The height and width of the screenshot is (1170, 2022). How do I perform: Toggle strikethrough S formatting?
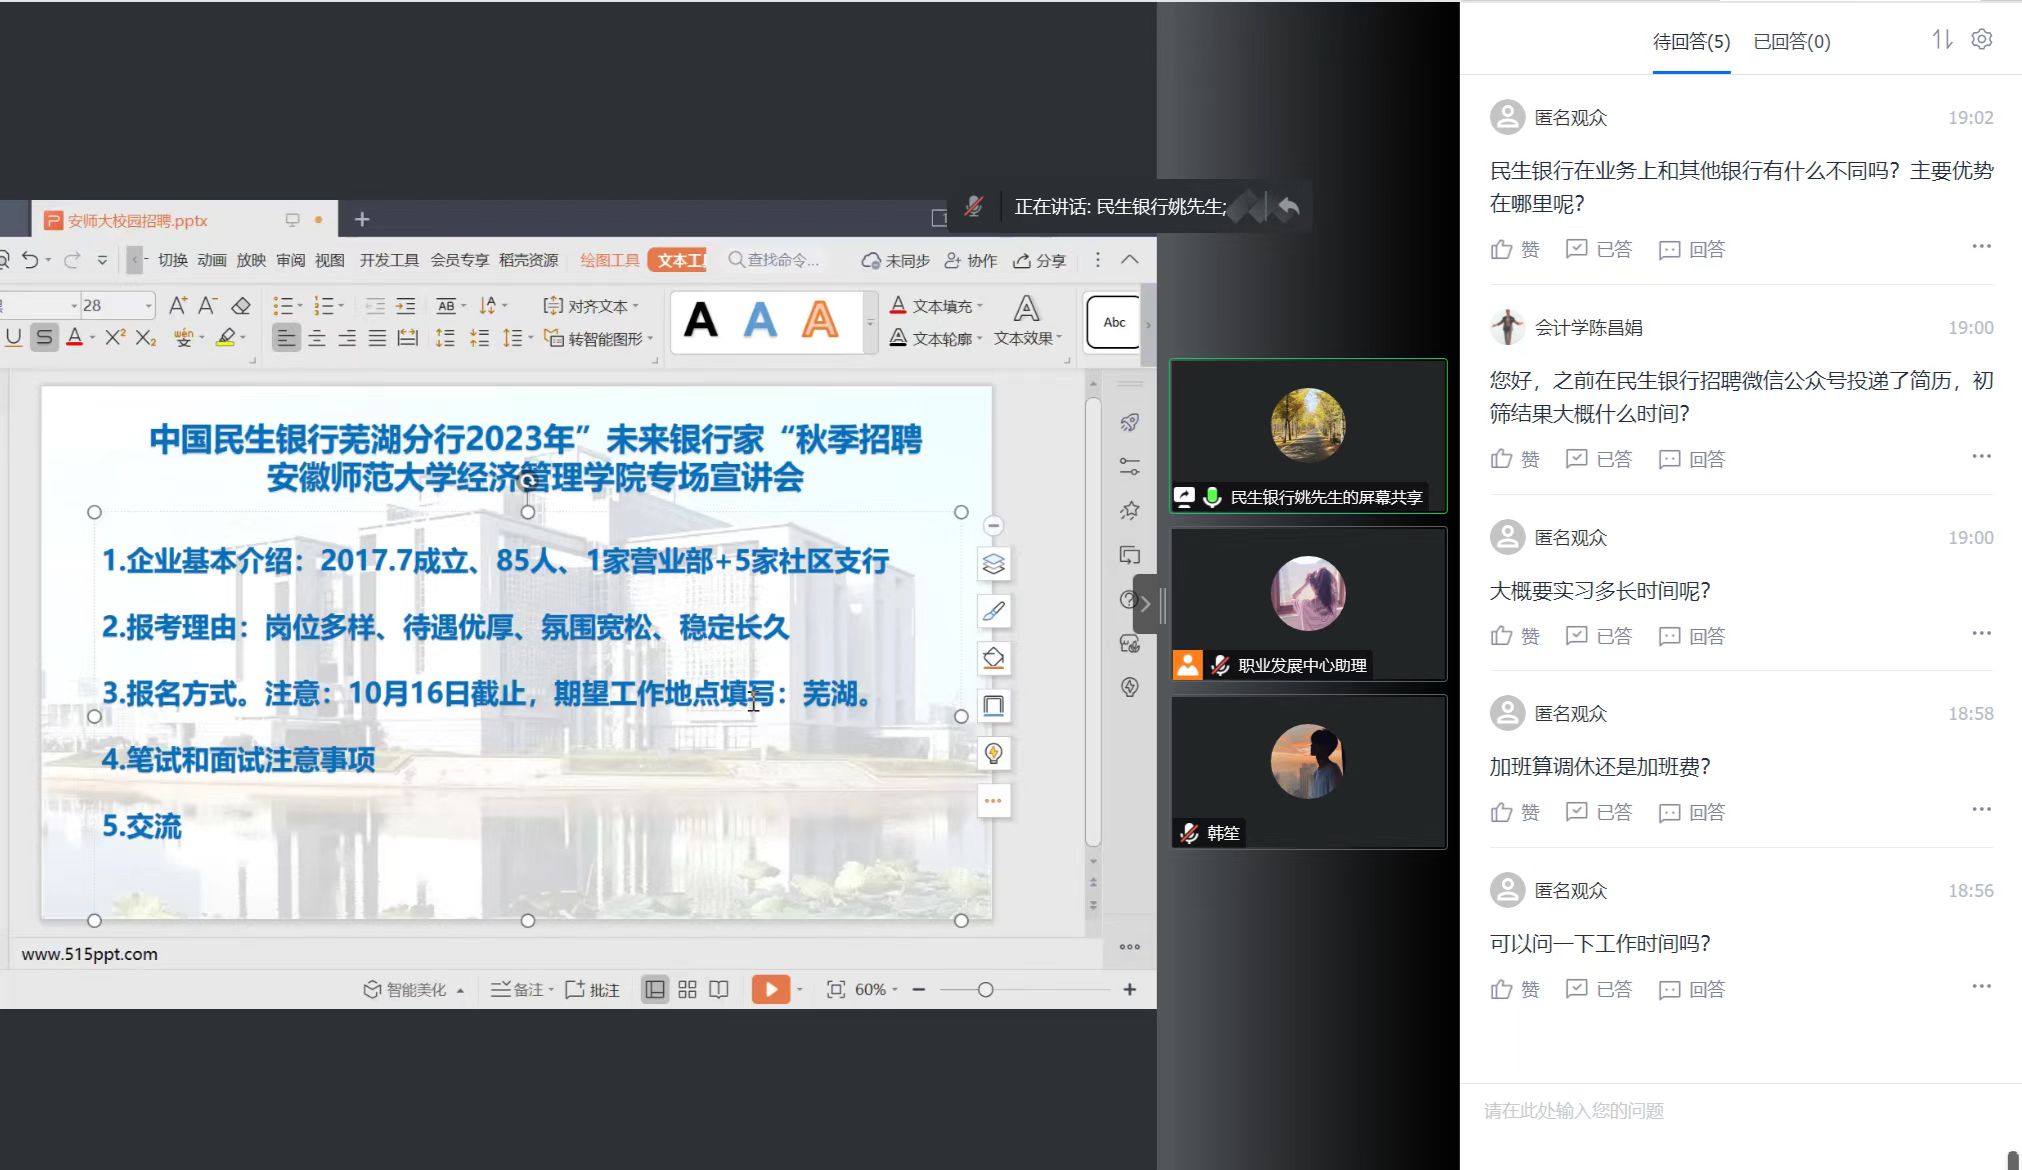pos(44,338)
